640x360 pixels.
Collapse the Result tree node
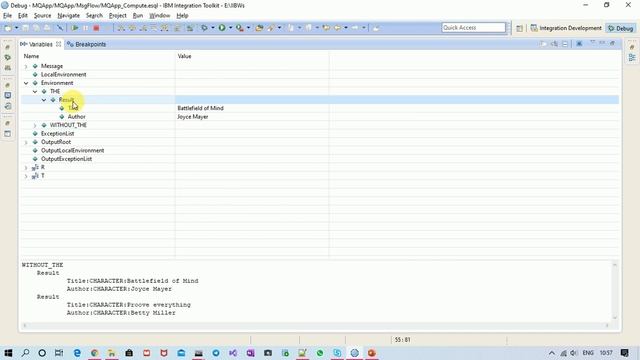[x=44, y=100]
